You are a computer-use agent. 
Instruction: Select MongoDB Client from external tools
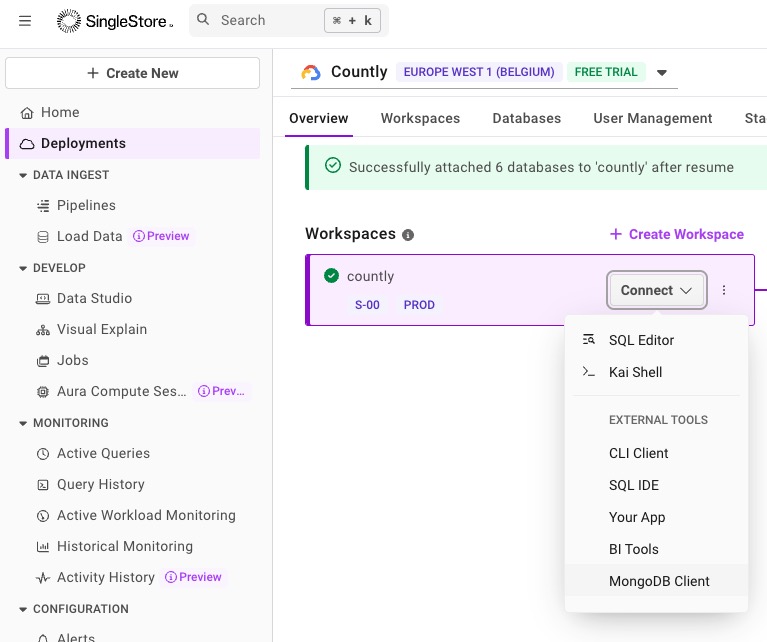pyautogui.click(x=656, y=581)
